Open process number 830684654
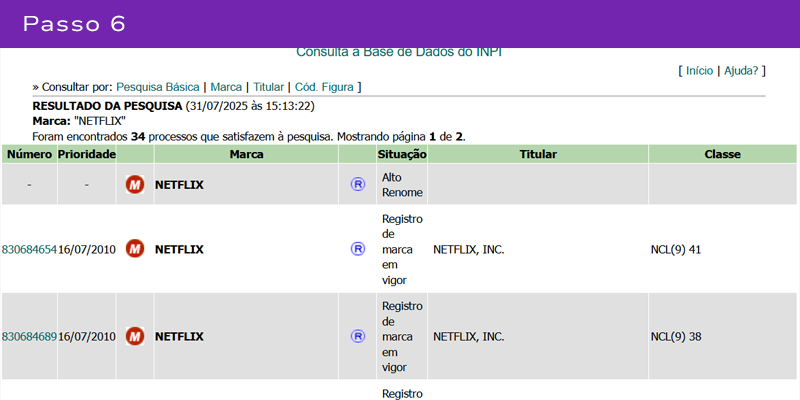Image resolution: width=800 pixels, height=400 pixels. (x=29, y=249)
